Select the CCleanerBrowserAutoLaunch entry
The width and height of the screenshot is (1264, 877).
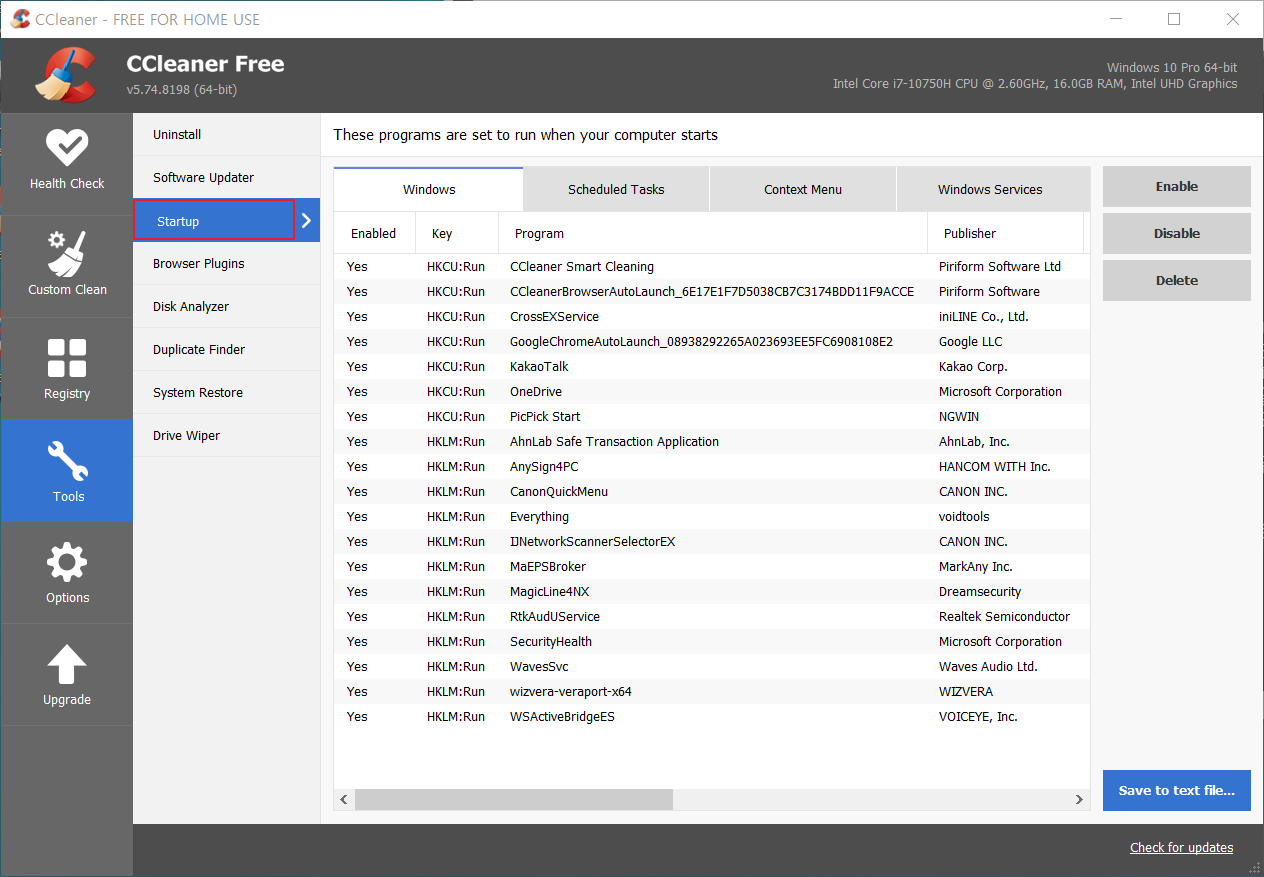tap(712, 292)
